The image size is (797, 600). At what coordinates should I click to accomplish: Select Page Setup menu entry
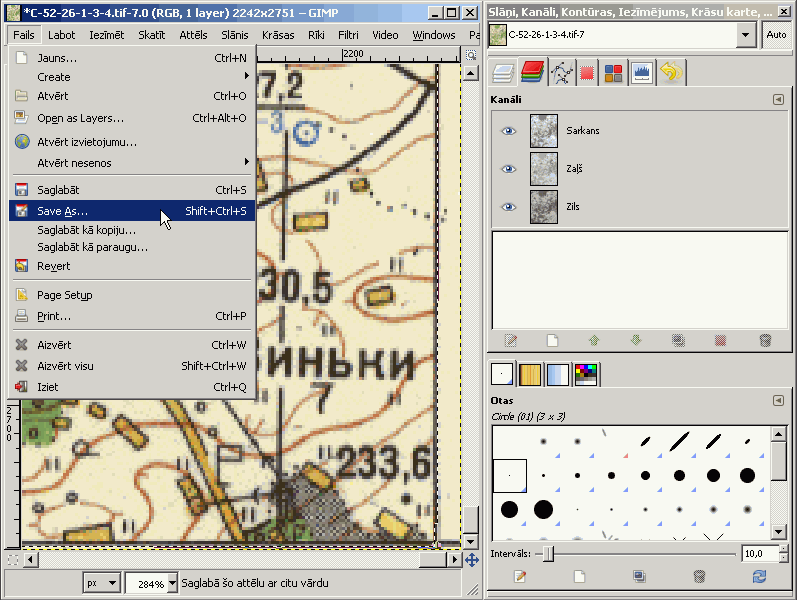click(x=132, y=295)
